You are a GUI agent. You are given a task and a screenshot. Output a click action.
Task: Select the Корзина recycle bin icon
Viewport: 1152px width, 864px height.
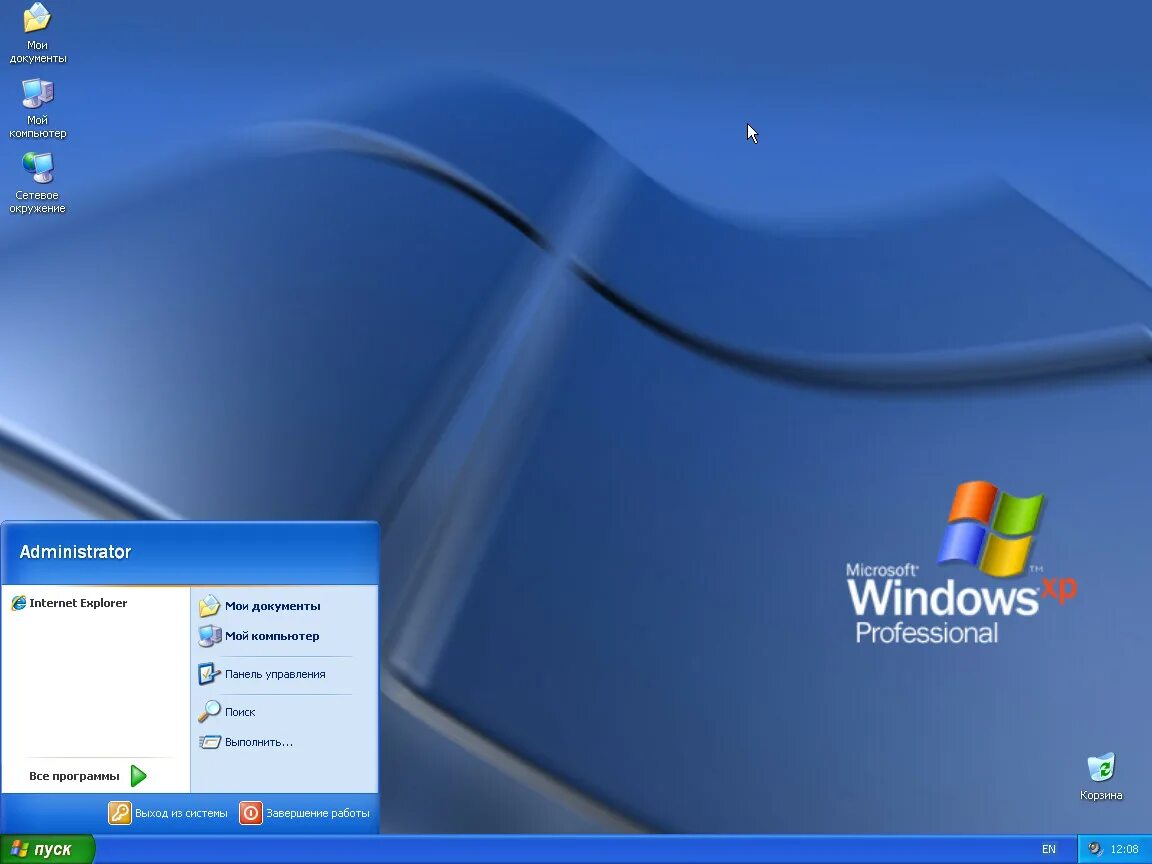[x=1101, y=777]
